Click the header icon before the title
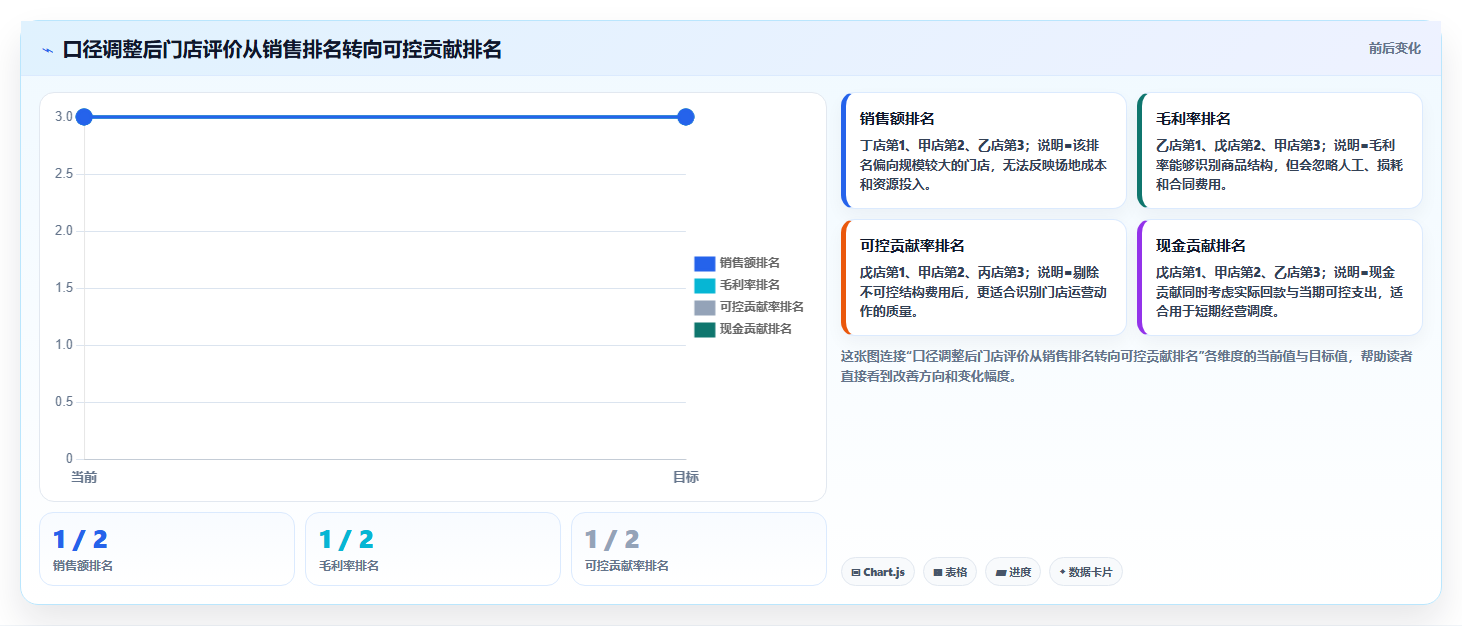Viewport: 1462px width, 626px height. pyautogui.click(x=47, y=50)
